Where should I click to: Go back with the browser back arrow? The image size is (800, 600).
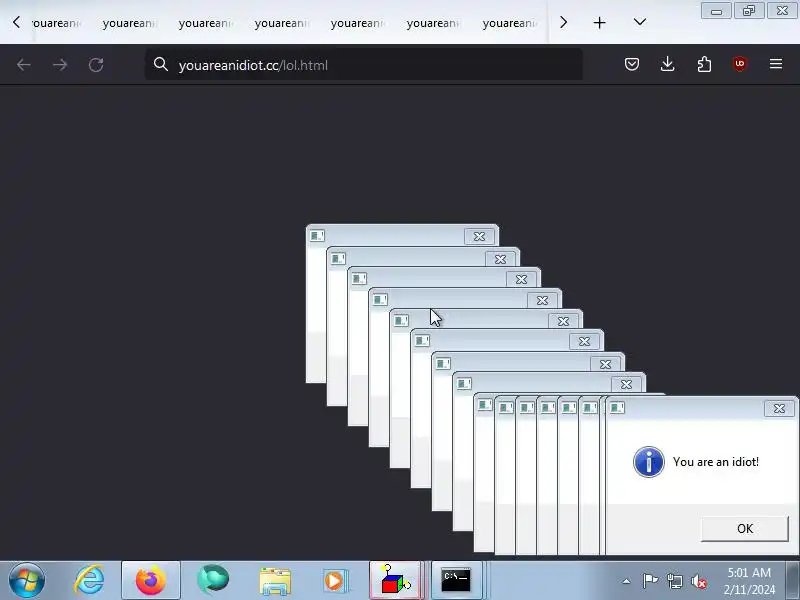24,65
